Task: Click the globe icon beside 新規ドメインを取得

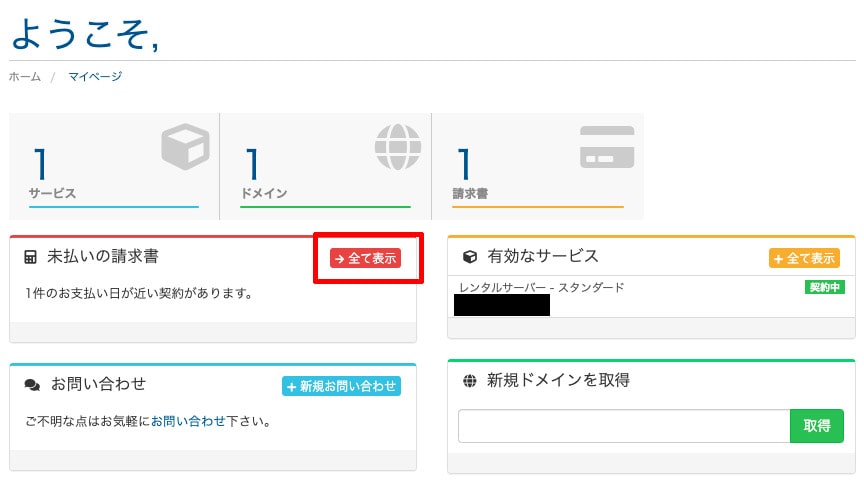Action: click(x=470, y=381)
